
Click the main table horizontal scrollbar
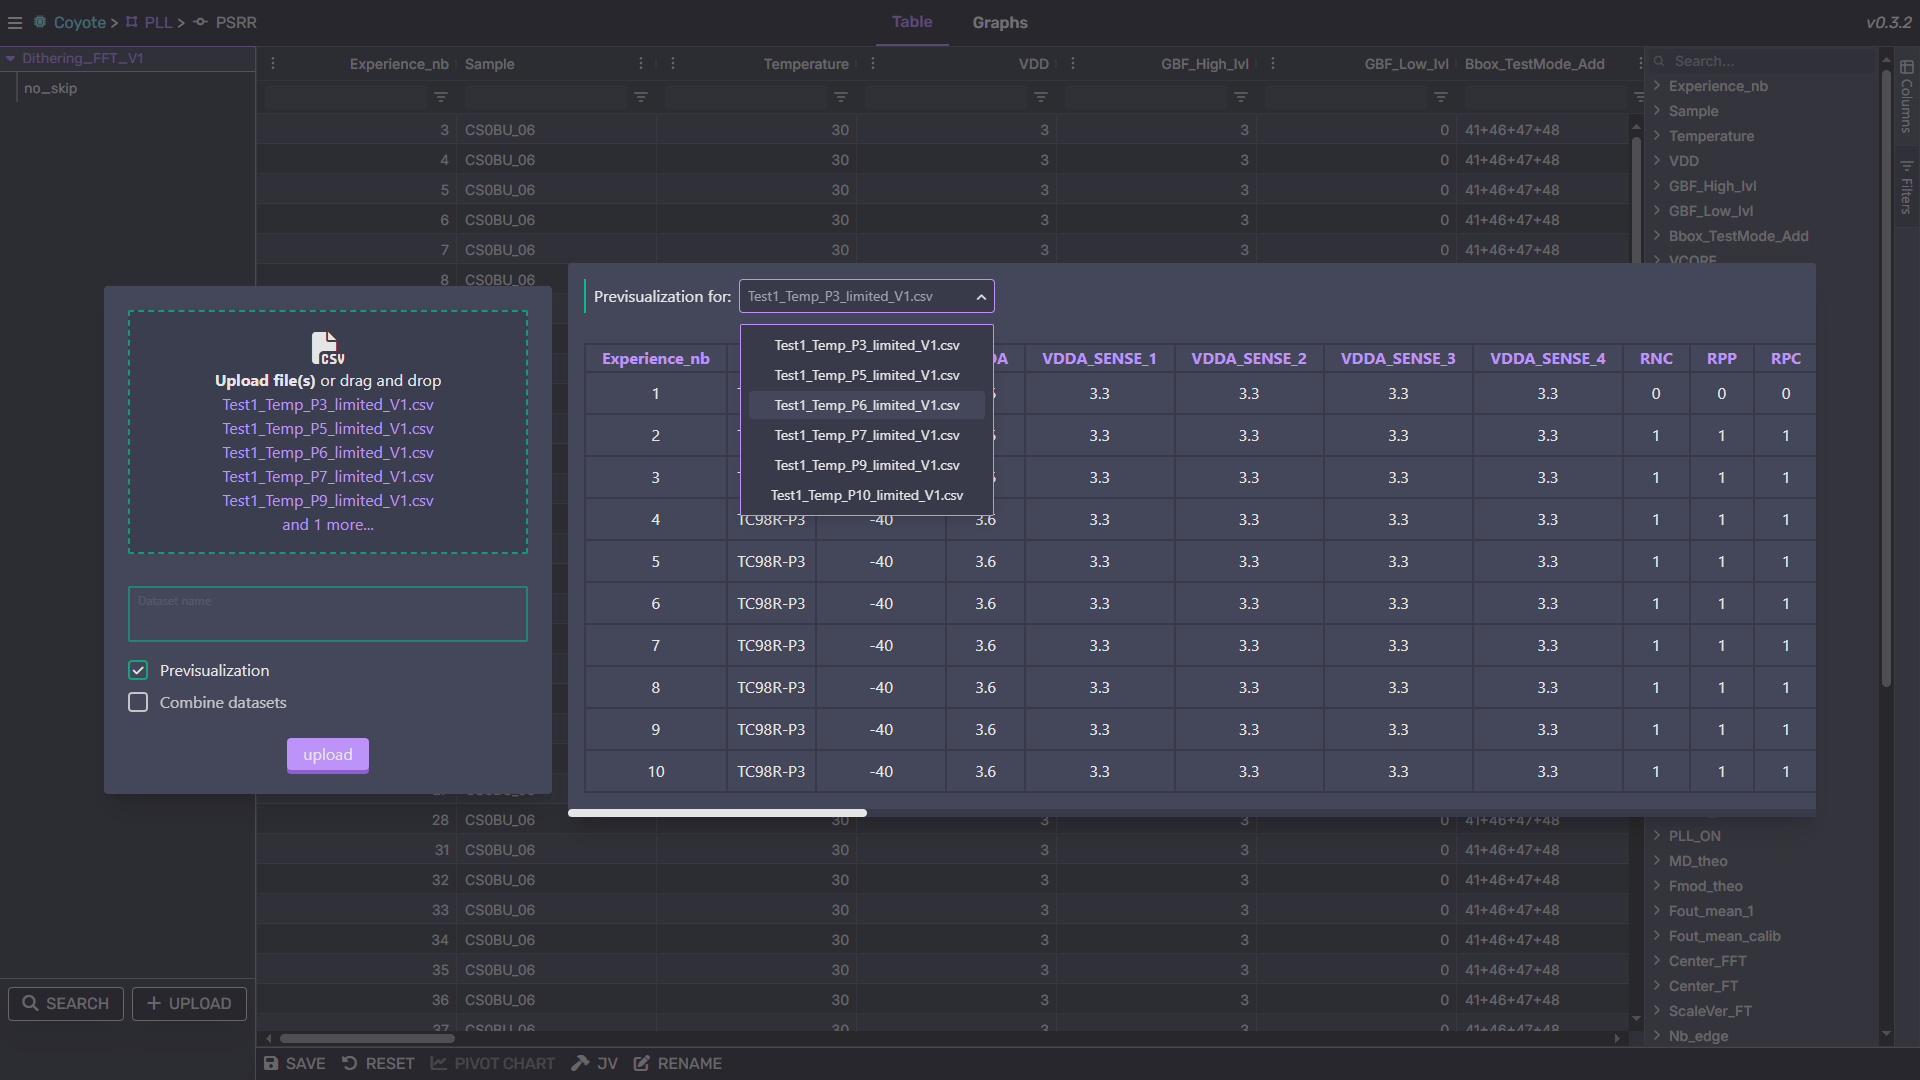pyautogui.click(x=367, y=1038)
